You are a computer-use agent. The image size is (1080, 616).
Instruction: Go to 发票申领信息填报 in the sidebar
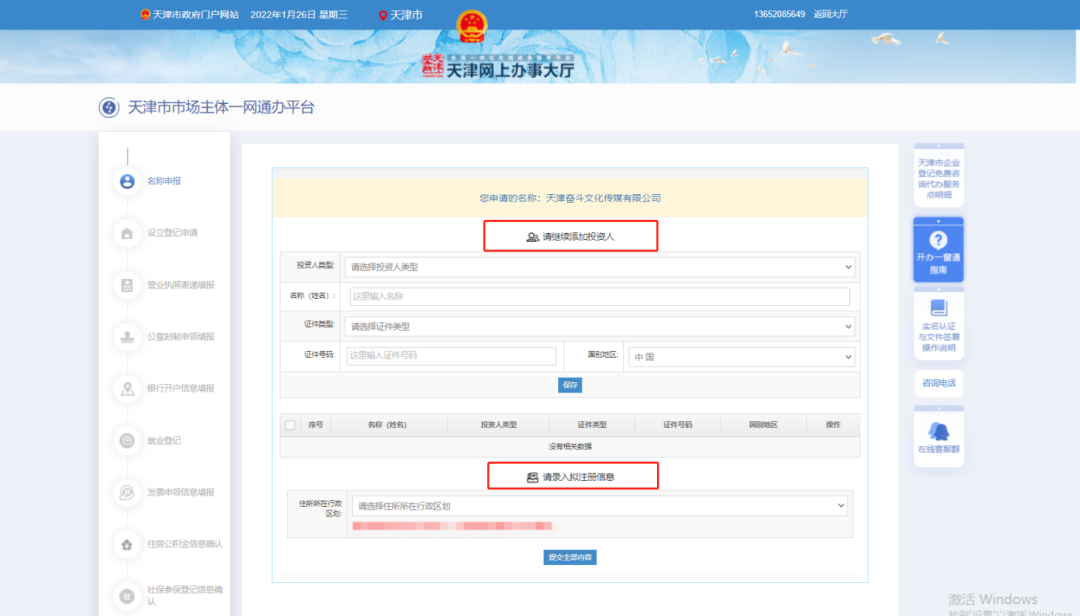point(126,492)
